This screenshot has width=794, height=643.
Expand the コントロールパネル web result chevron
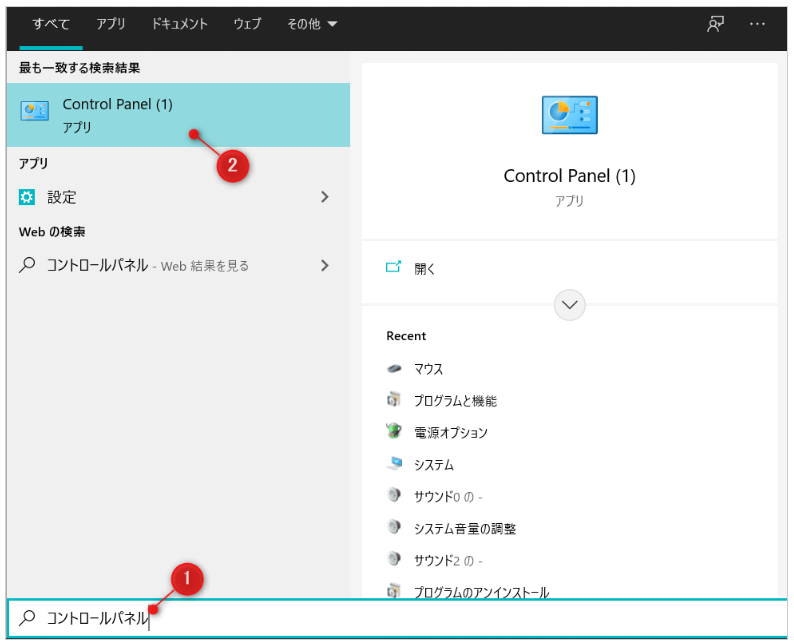pos(325,265)
